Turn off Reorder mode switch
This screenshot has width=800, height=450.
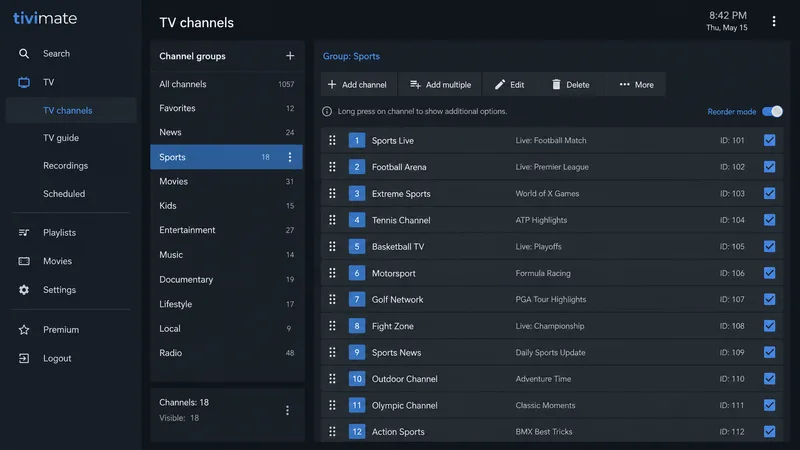(x=772, y=111)
